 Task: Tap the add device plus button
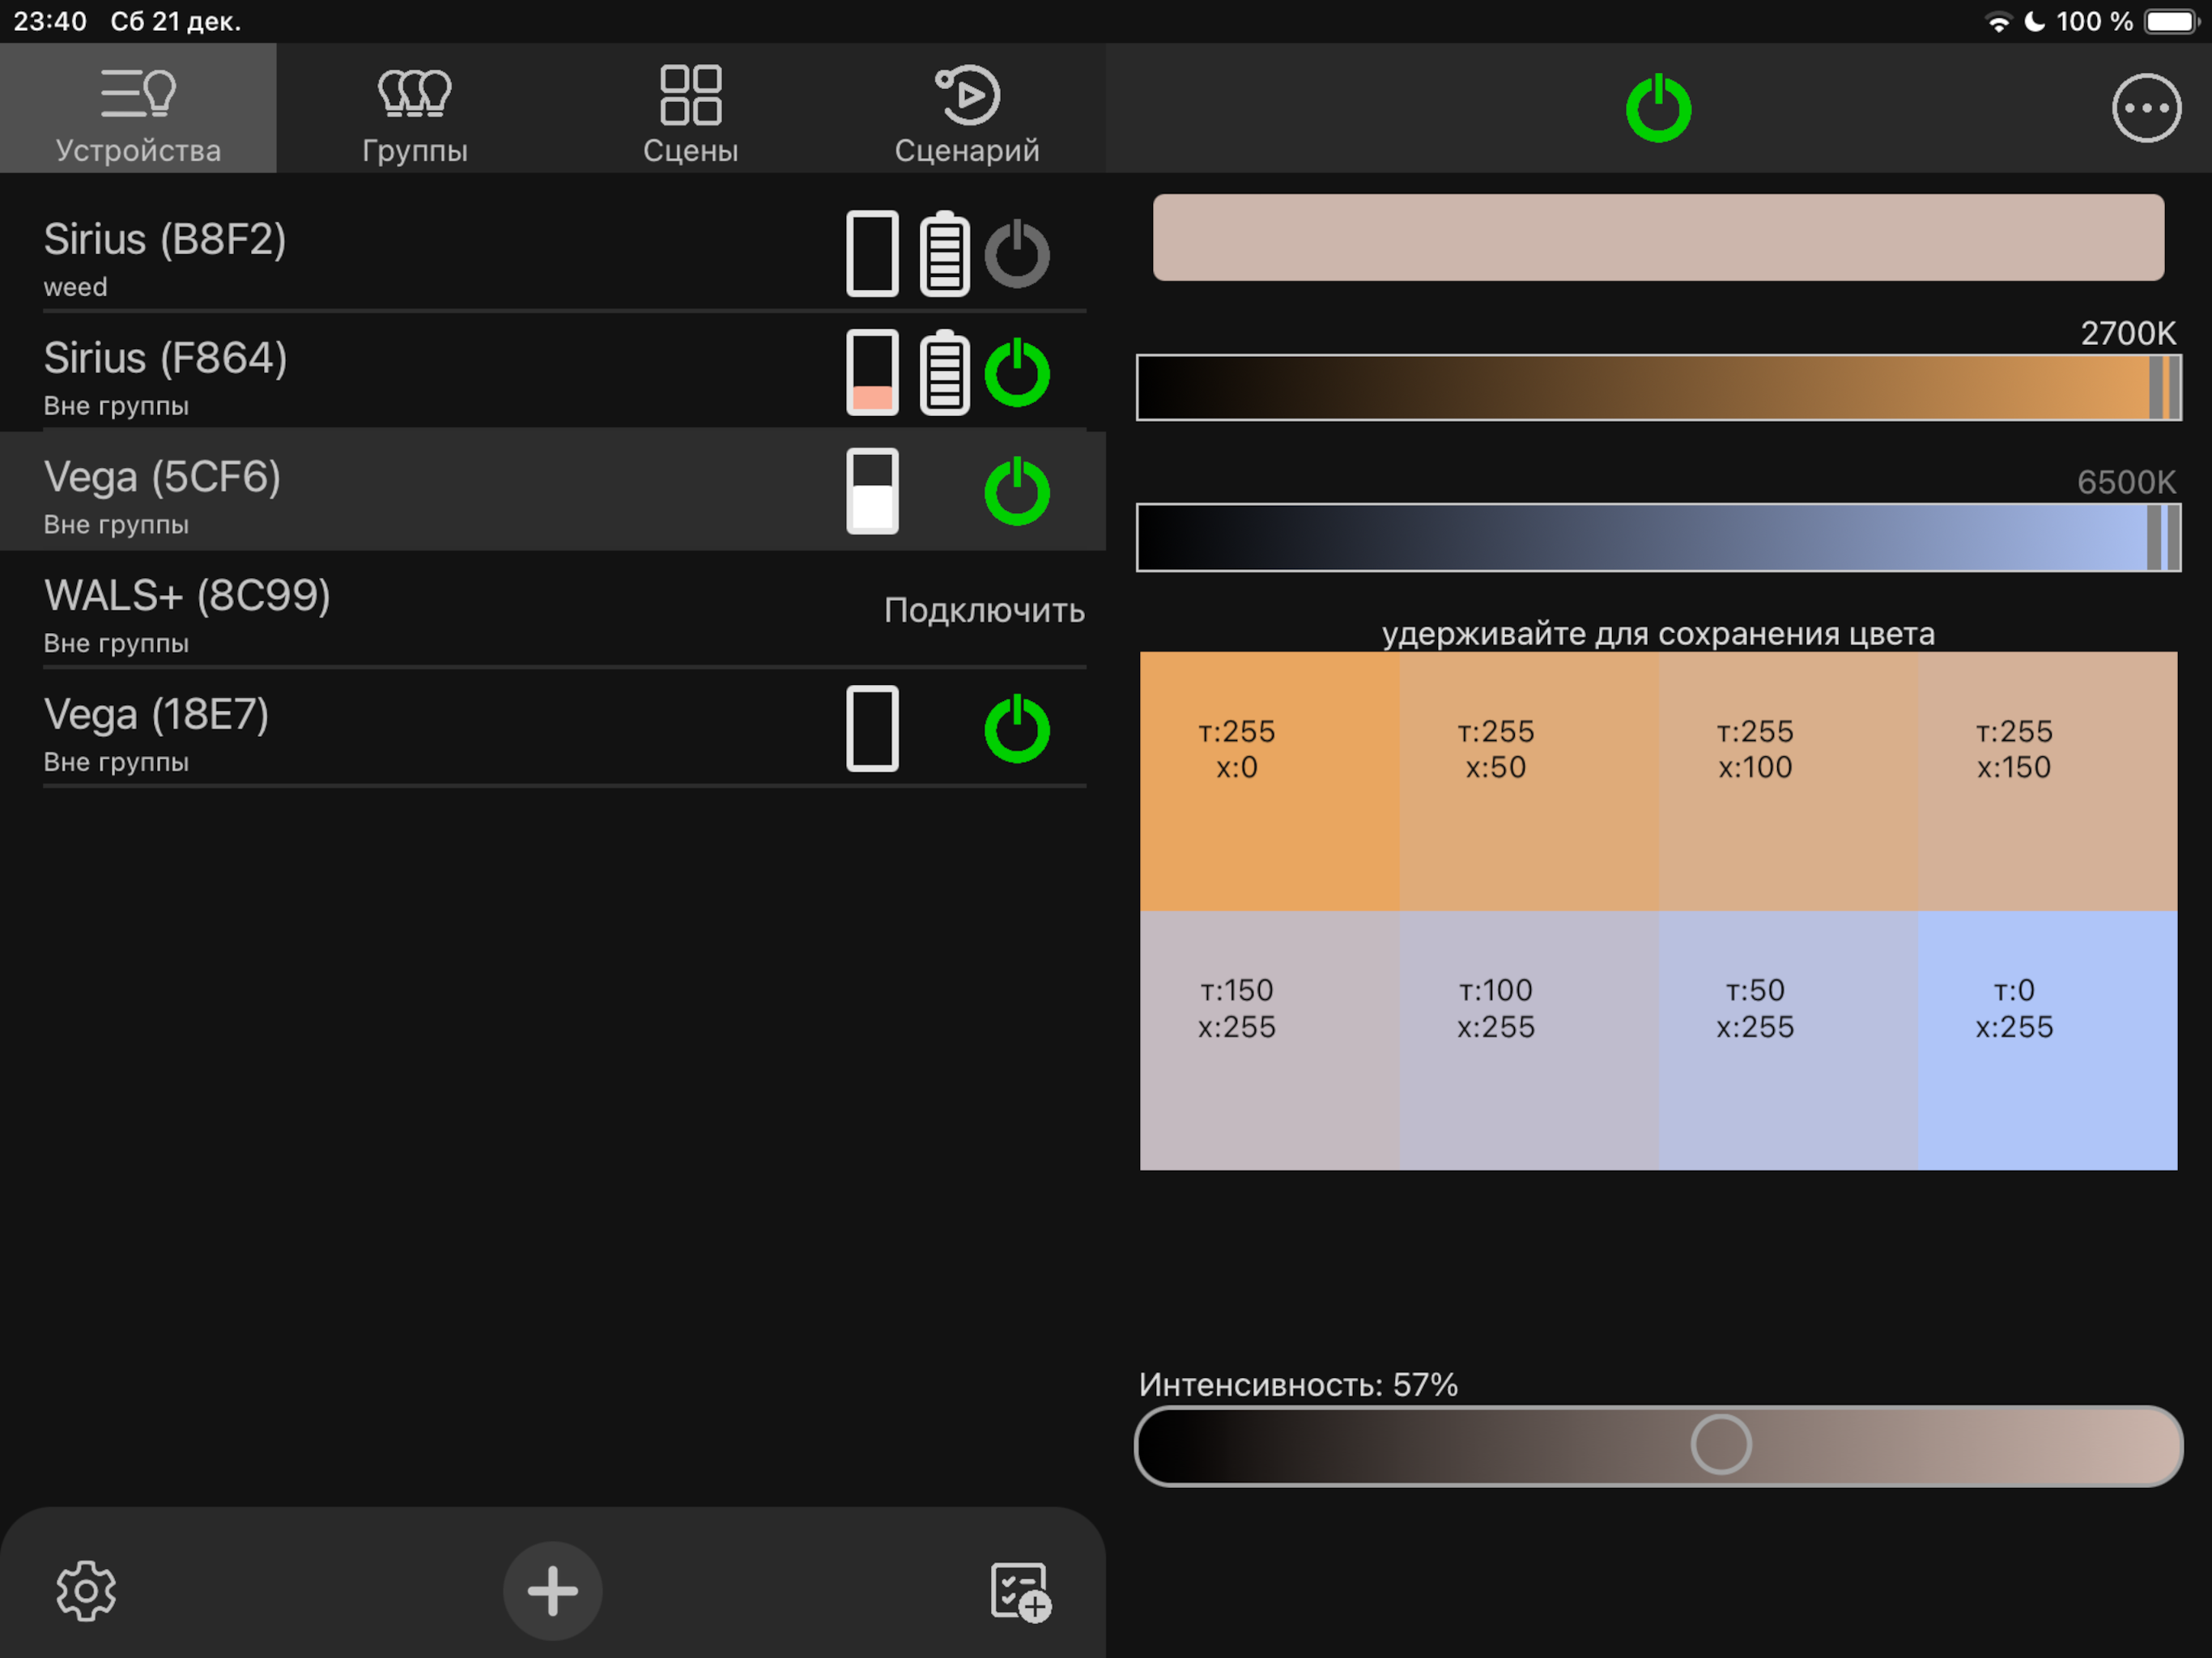(x=552, y=1590)
